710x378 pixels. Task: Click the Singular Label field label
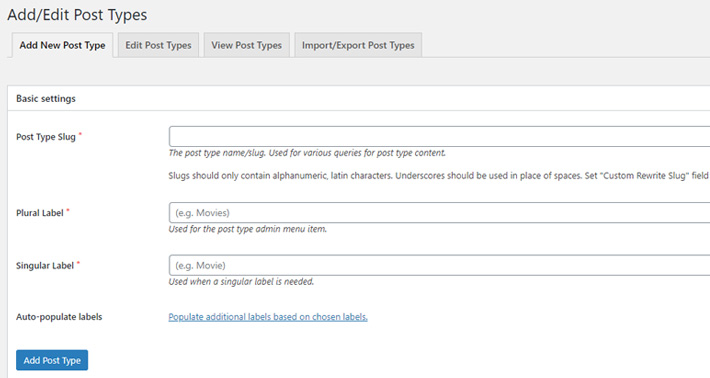click(45, 266)
